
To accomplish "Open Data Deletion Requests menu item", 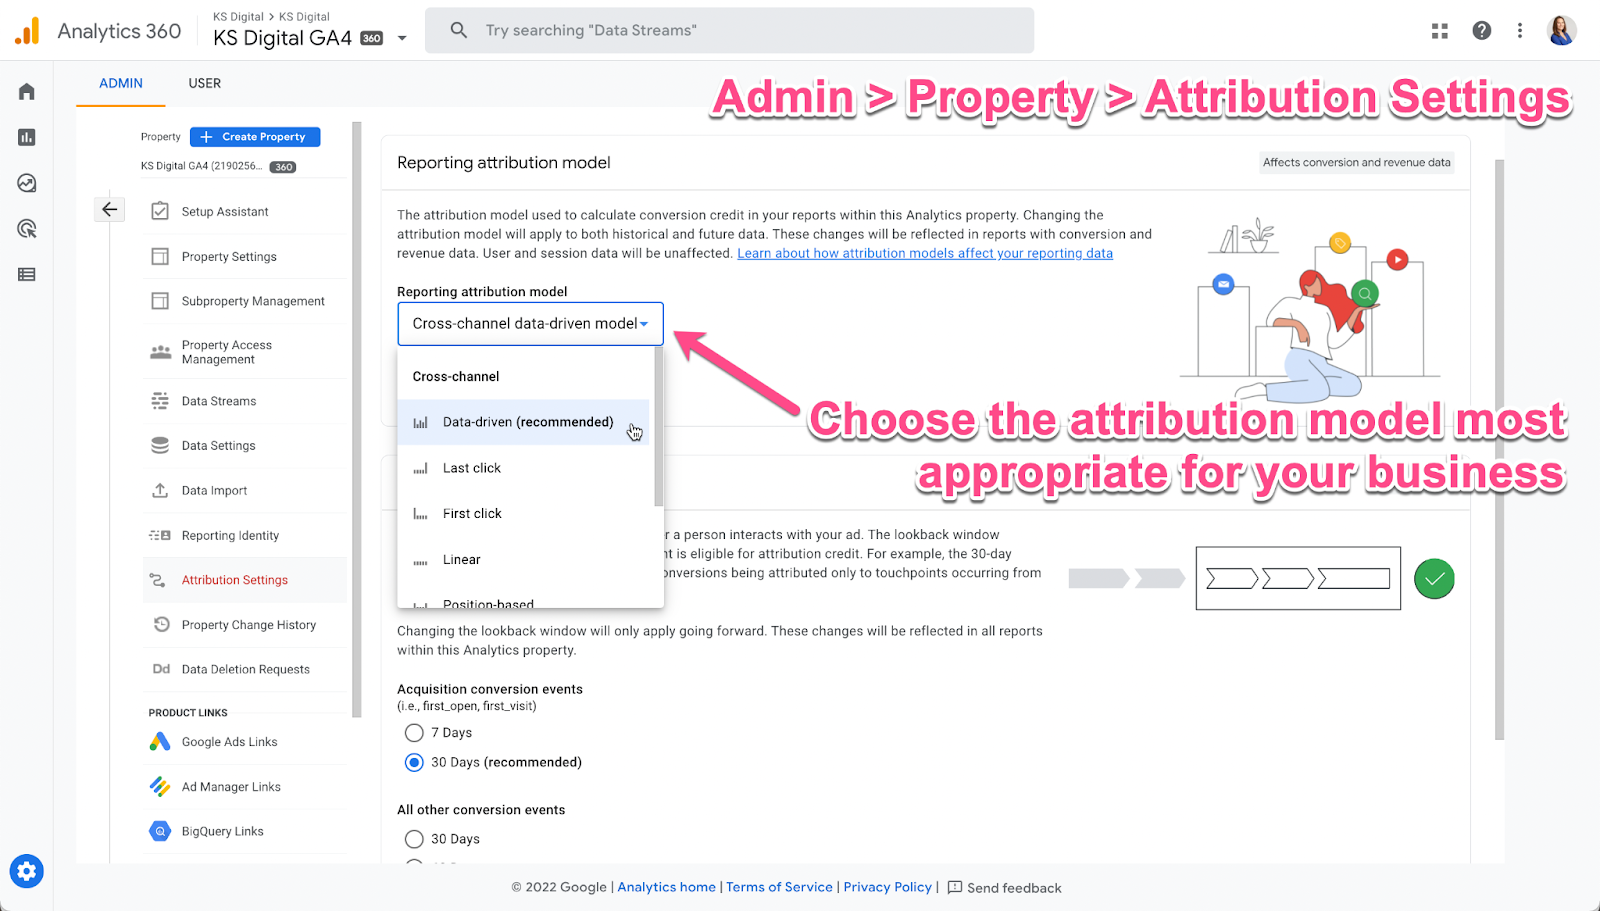I will point(245,669).
